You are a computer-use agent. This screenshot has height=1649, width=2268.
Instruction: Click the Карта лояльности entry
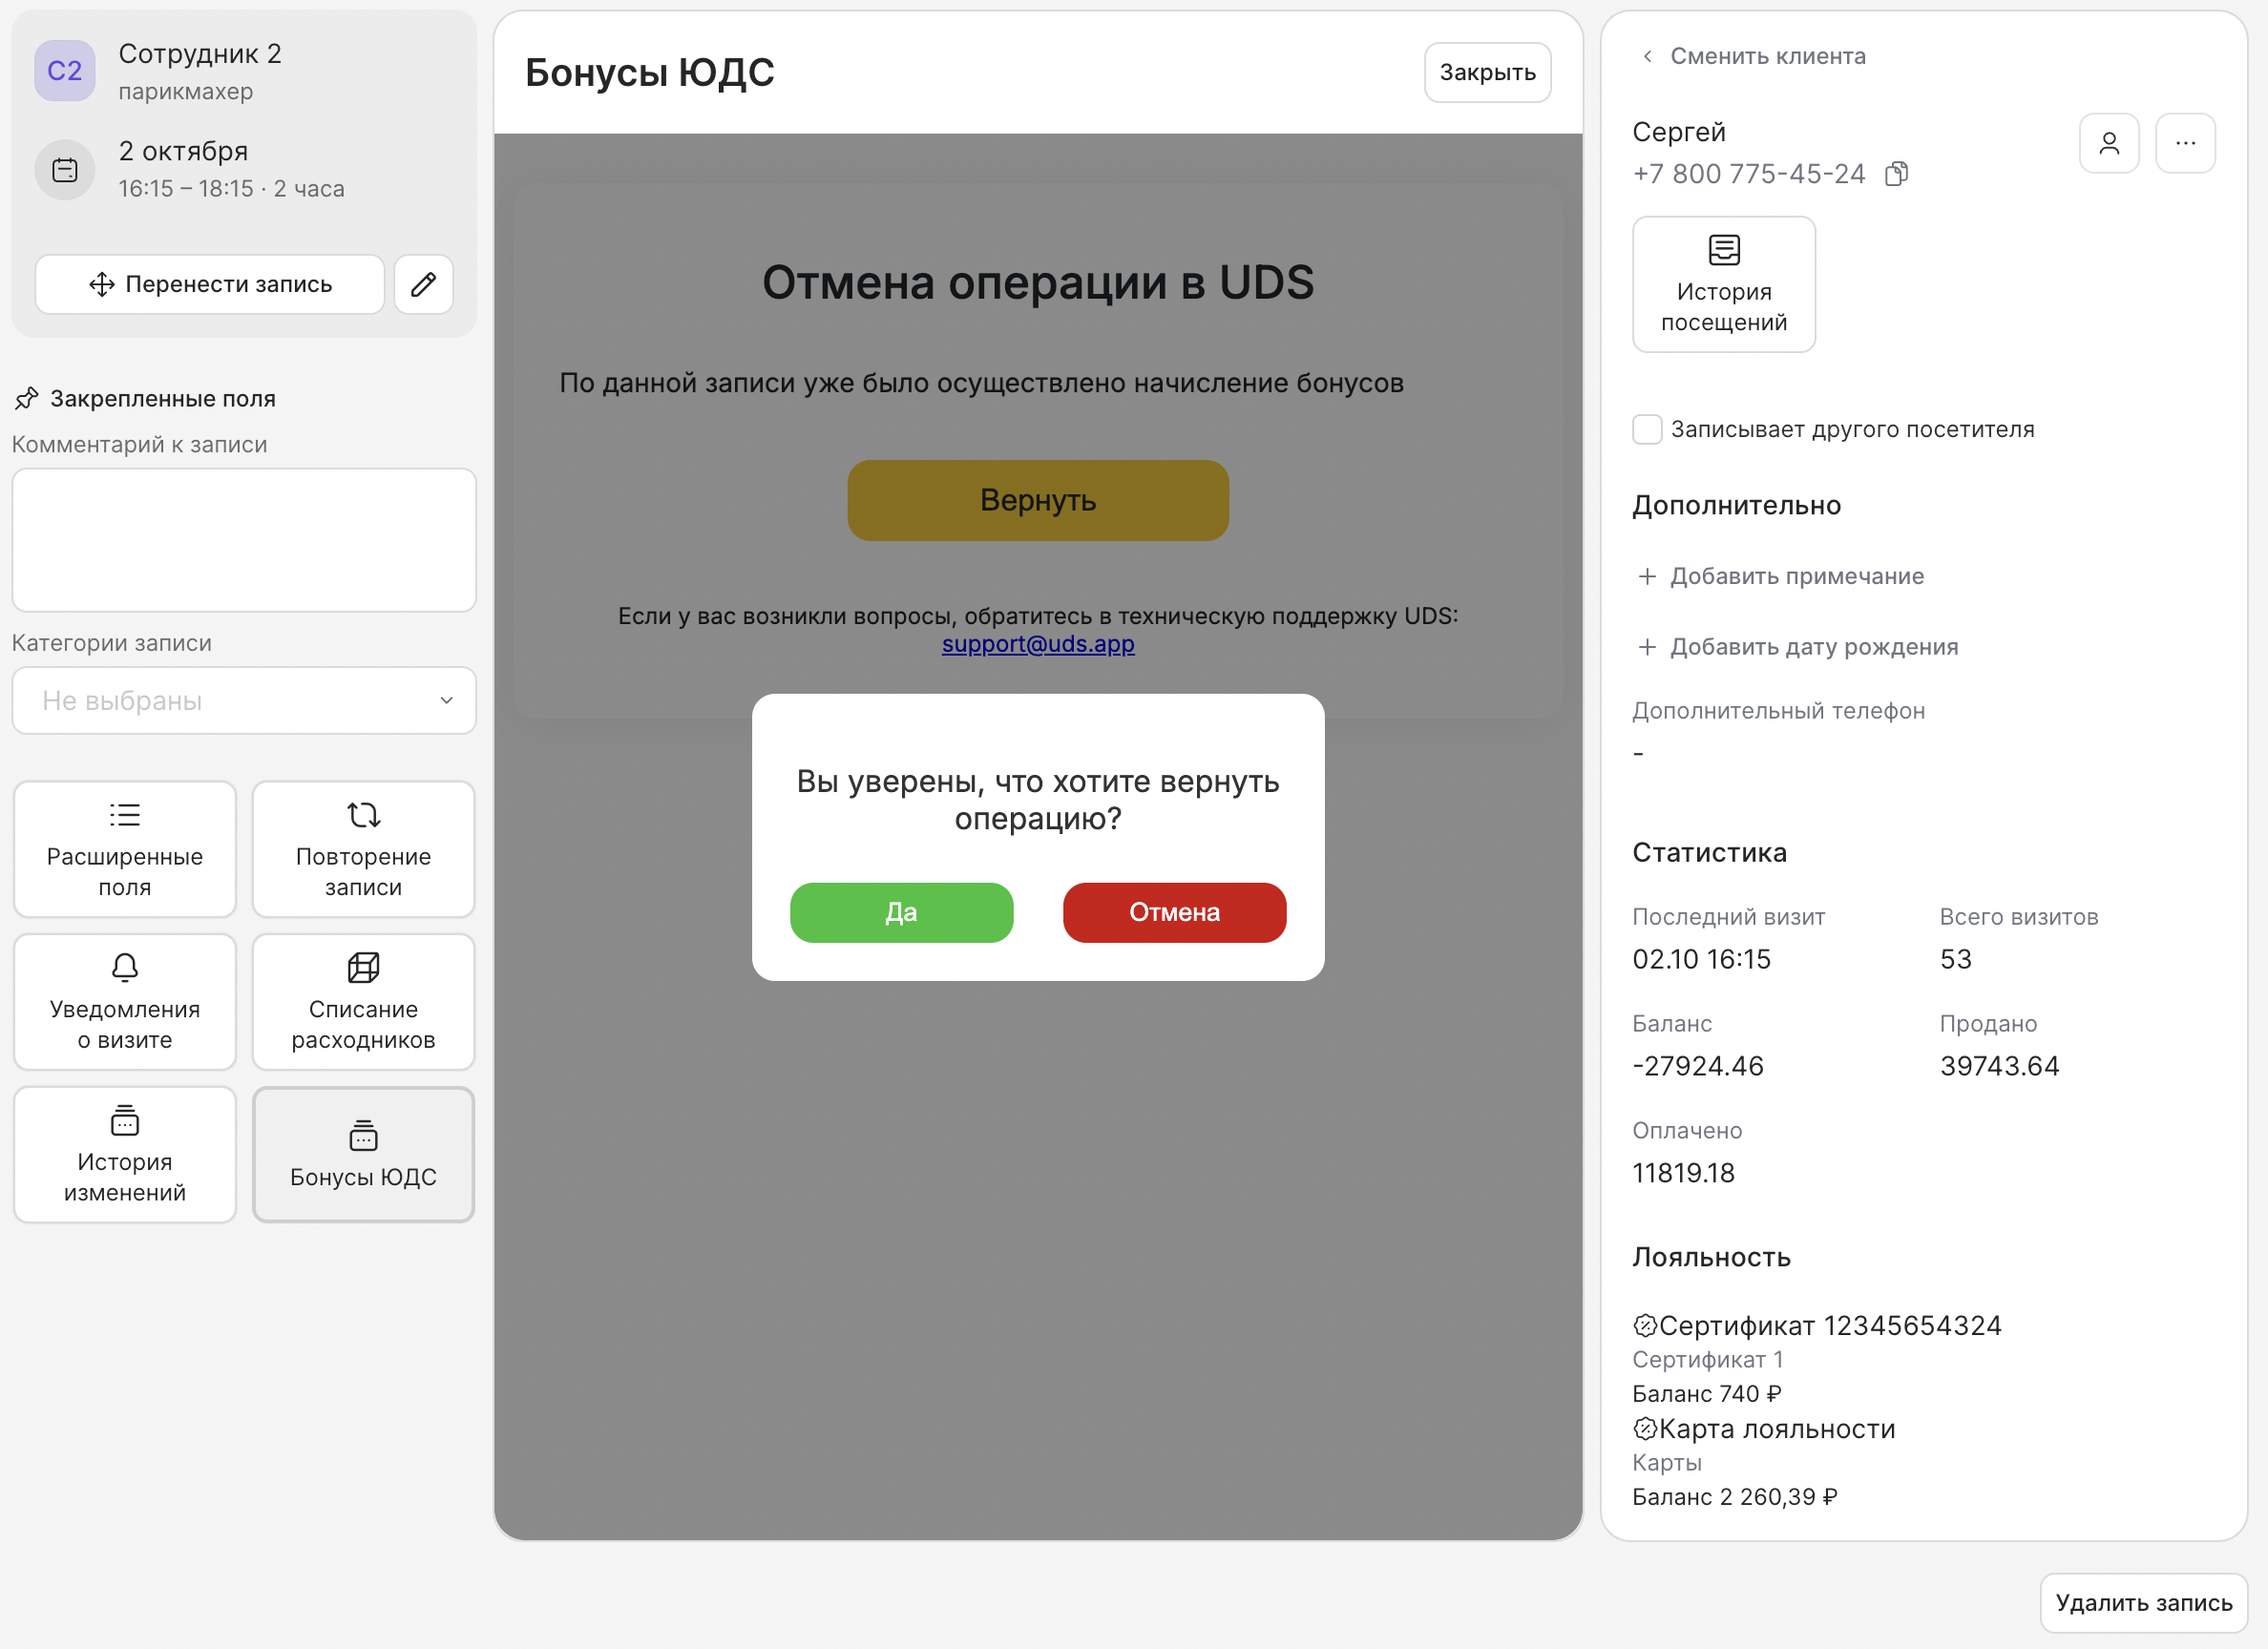1764,1429
